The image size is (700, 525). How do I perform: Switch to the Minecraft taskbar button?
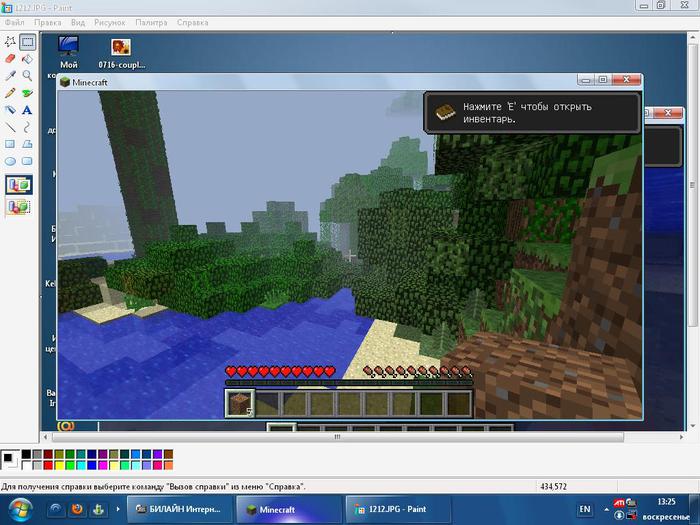(288, 509)
